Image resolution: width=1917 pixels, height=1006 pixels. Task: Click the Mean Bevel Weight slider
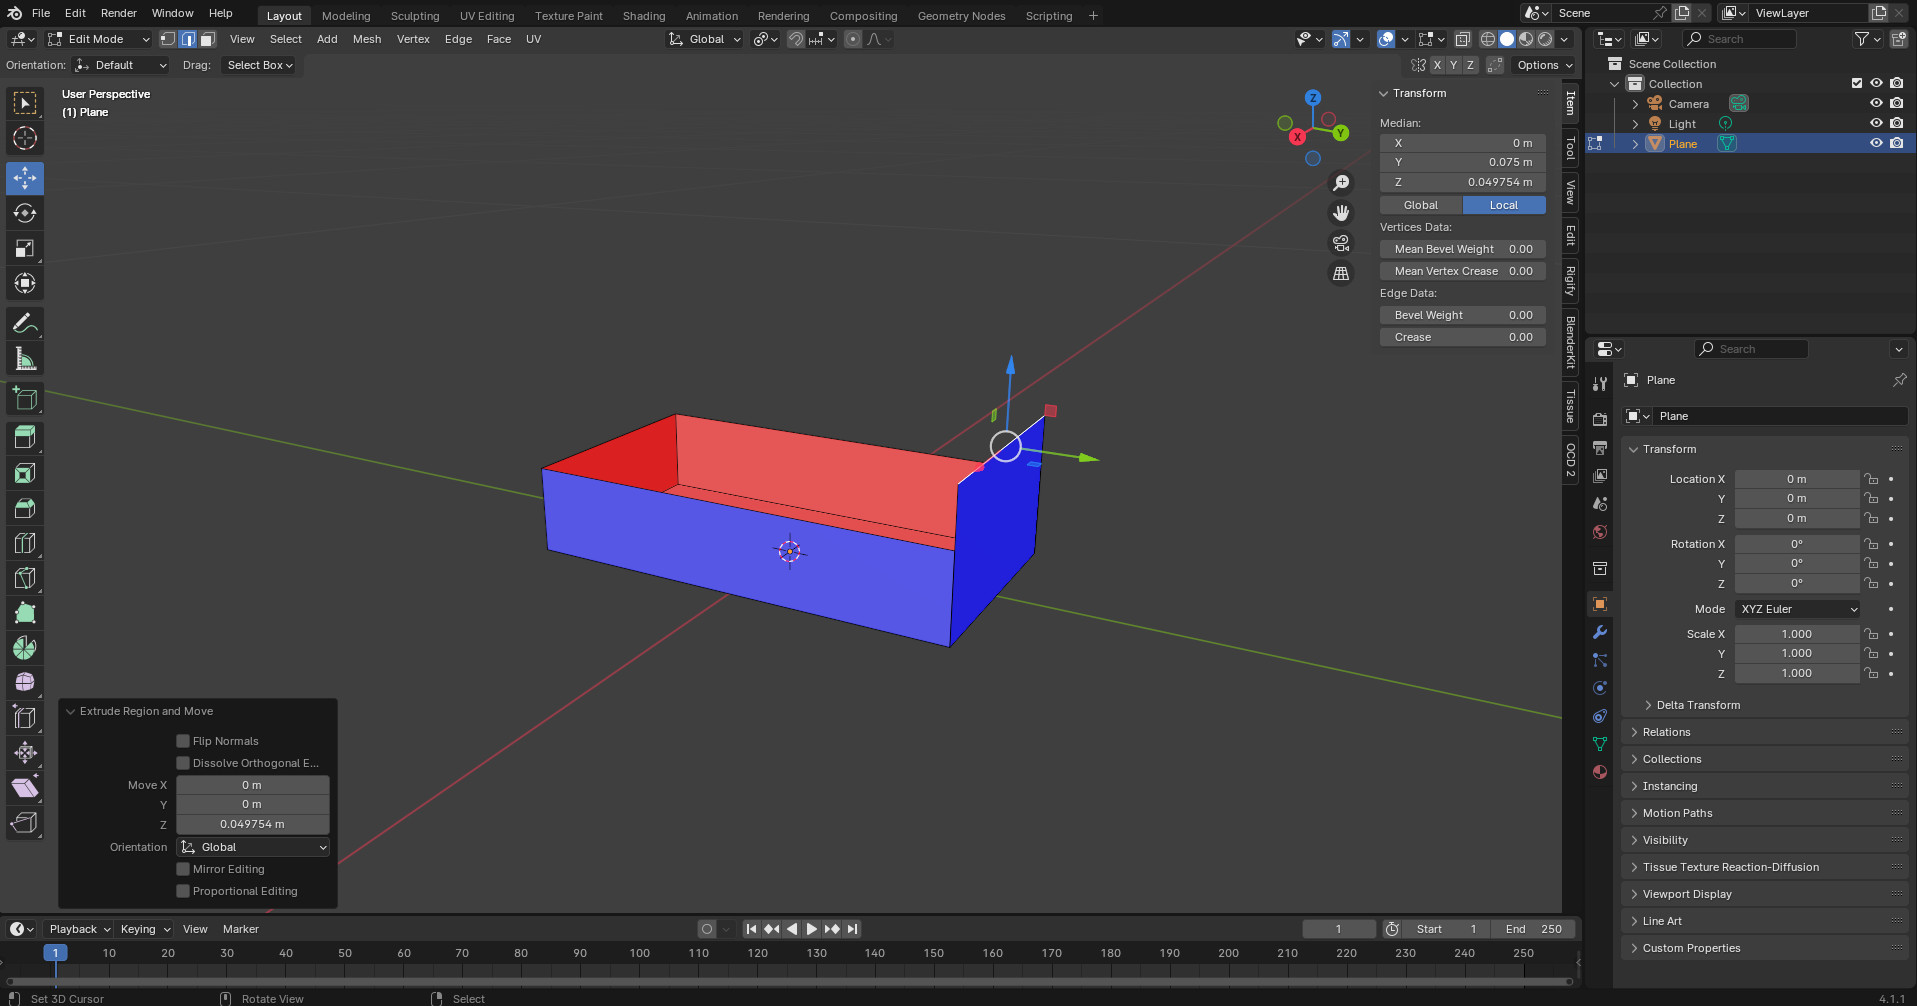[x=1462, y=249]
